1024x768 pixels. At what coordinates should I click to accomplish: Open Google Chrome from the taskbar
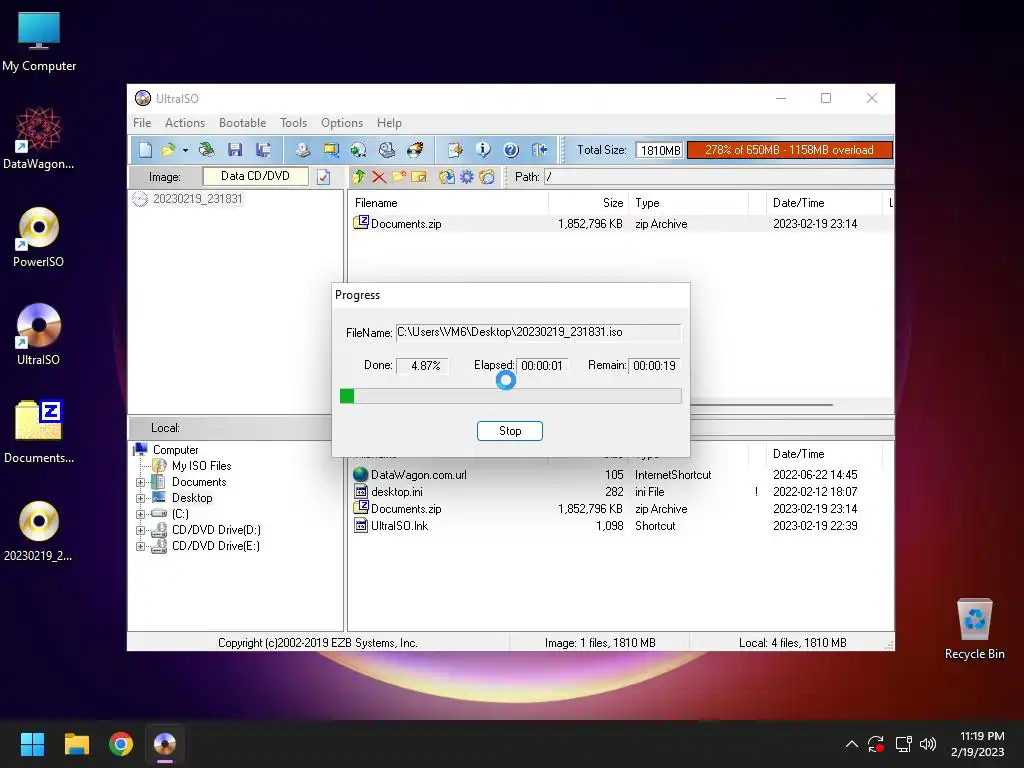coord(121,744)
